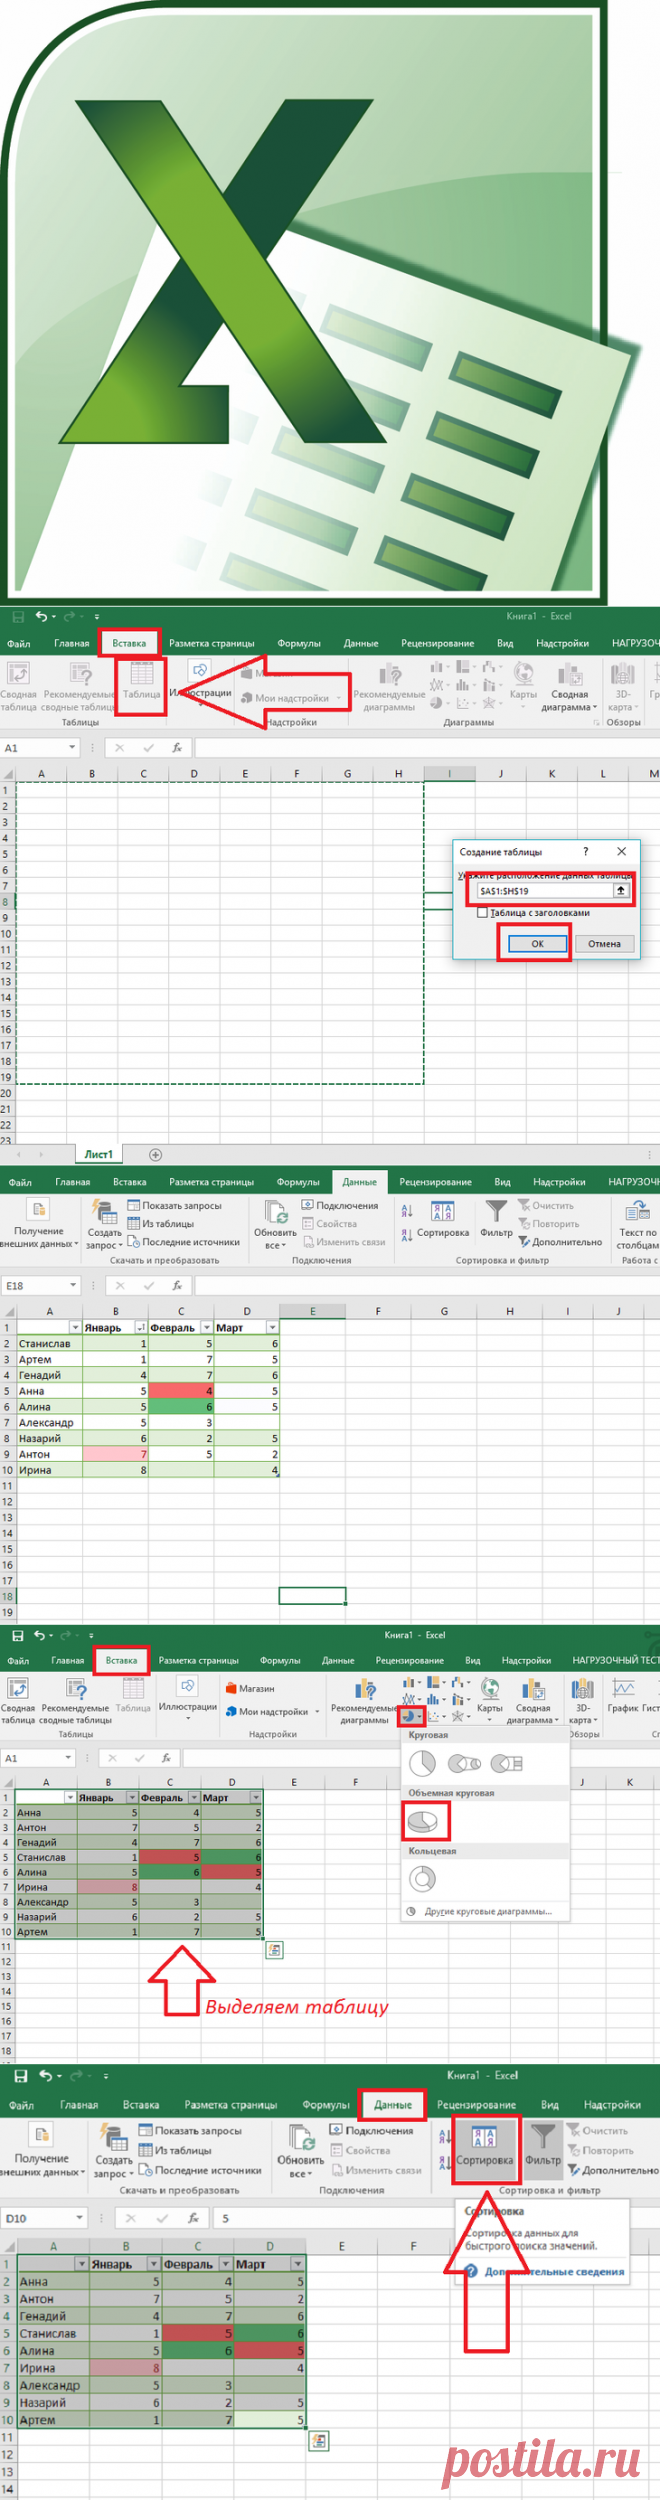660x2500 pixels.
Task: Confirm with OK in Создание таблицы dialog
Action: click(537, 943)
